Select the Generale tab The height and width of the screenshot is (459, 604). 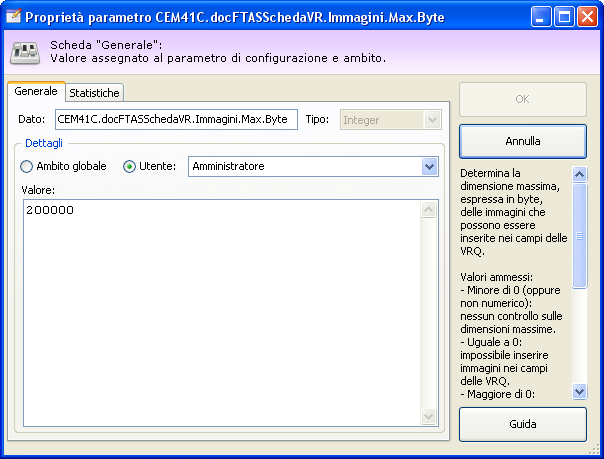pyautogui.click(x=36, y=92)
